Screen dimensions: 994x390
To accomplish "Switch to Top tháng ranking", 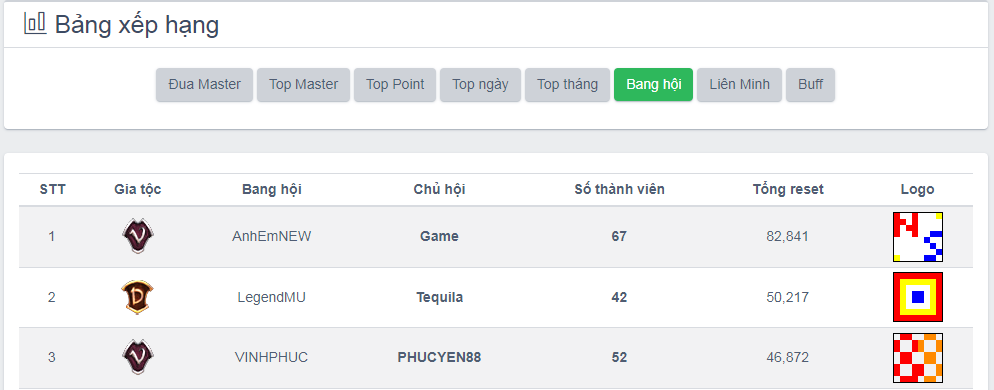I will (x=567, y=84).
